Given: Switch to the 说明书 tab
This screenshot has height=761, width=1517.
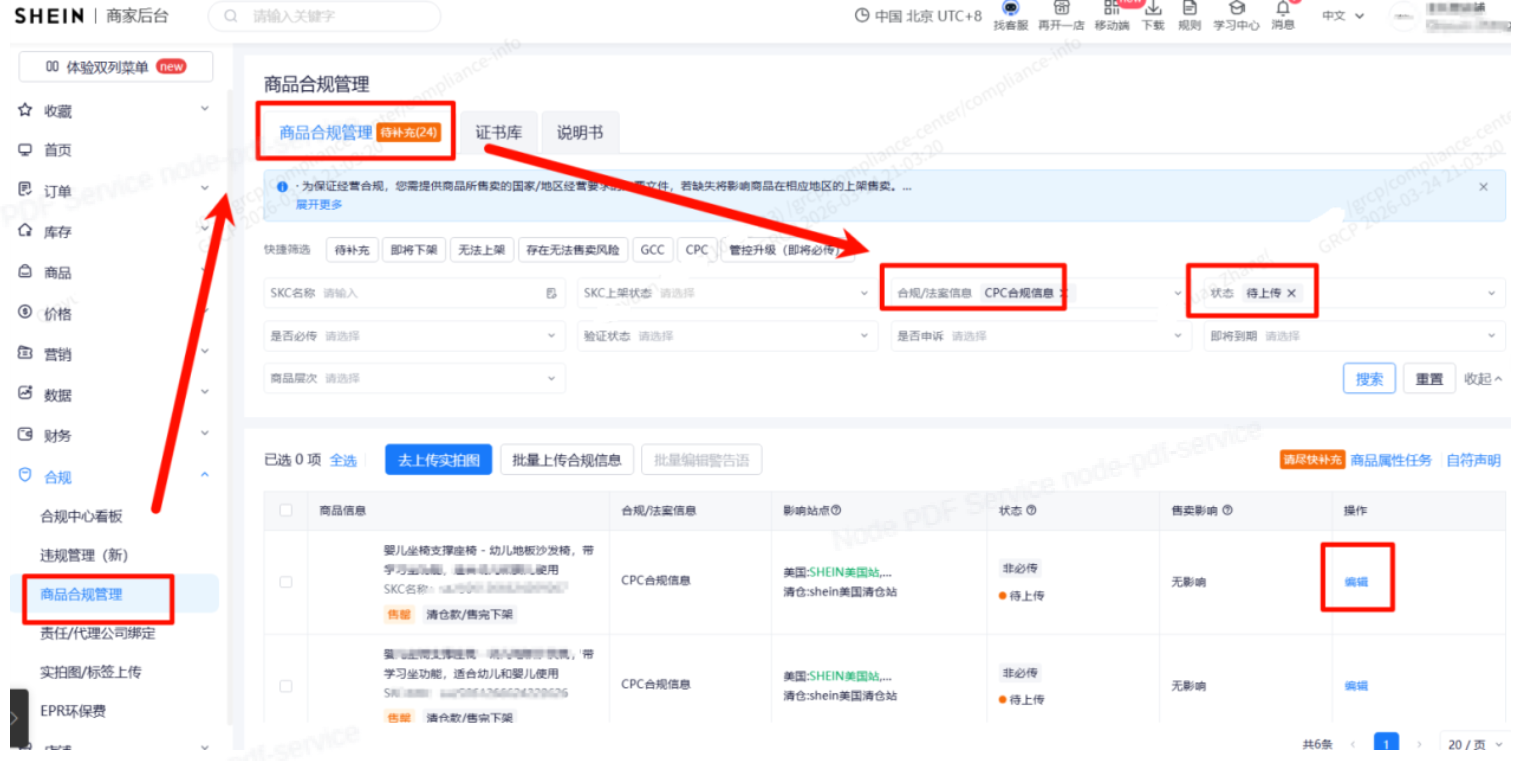Looking at the screenshot, I should (x=580, y=133).
